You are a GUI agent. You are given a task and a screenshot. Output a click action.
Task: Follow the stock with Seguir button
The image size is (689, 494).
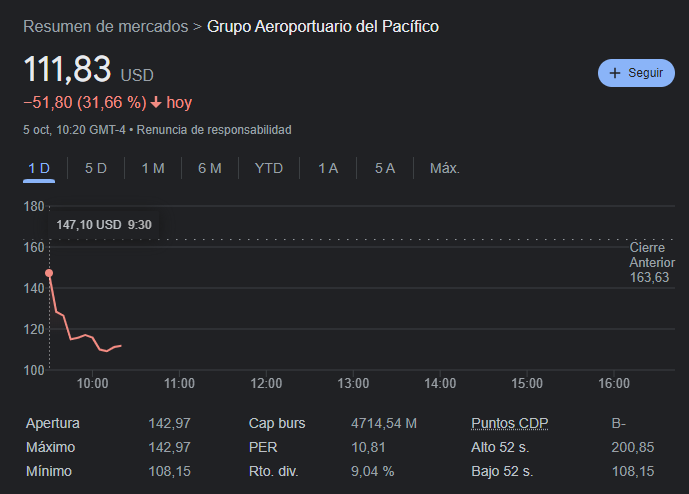coord(636,73)
